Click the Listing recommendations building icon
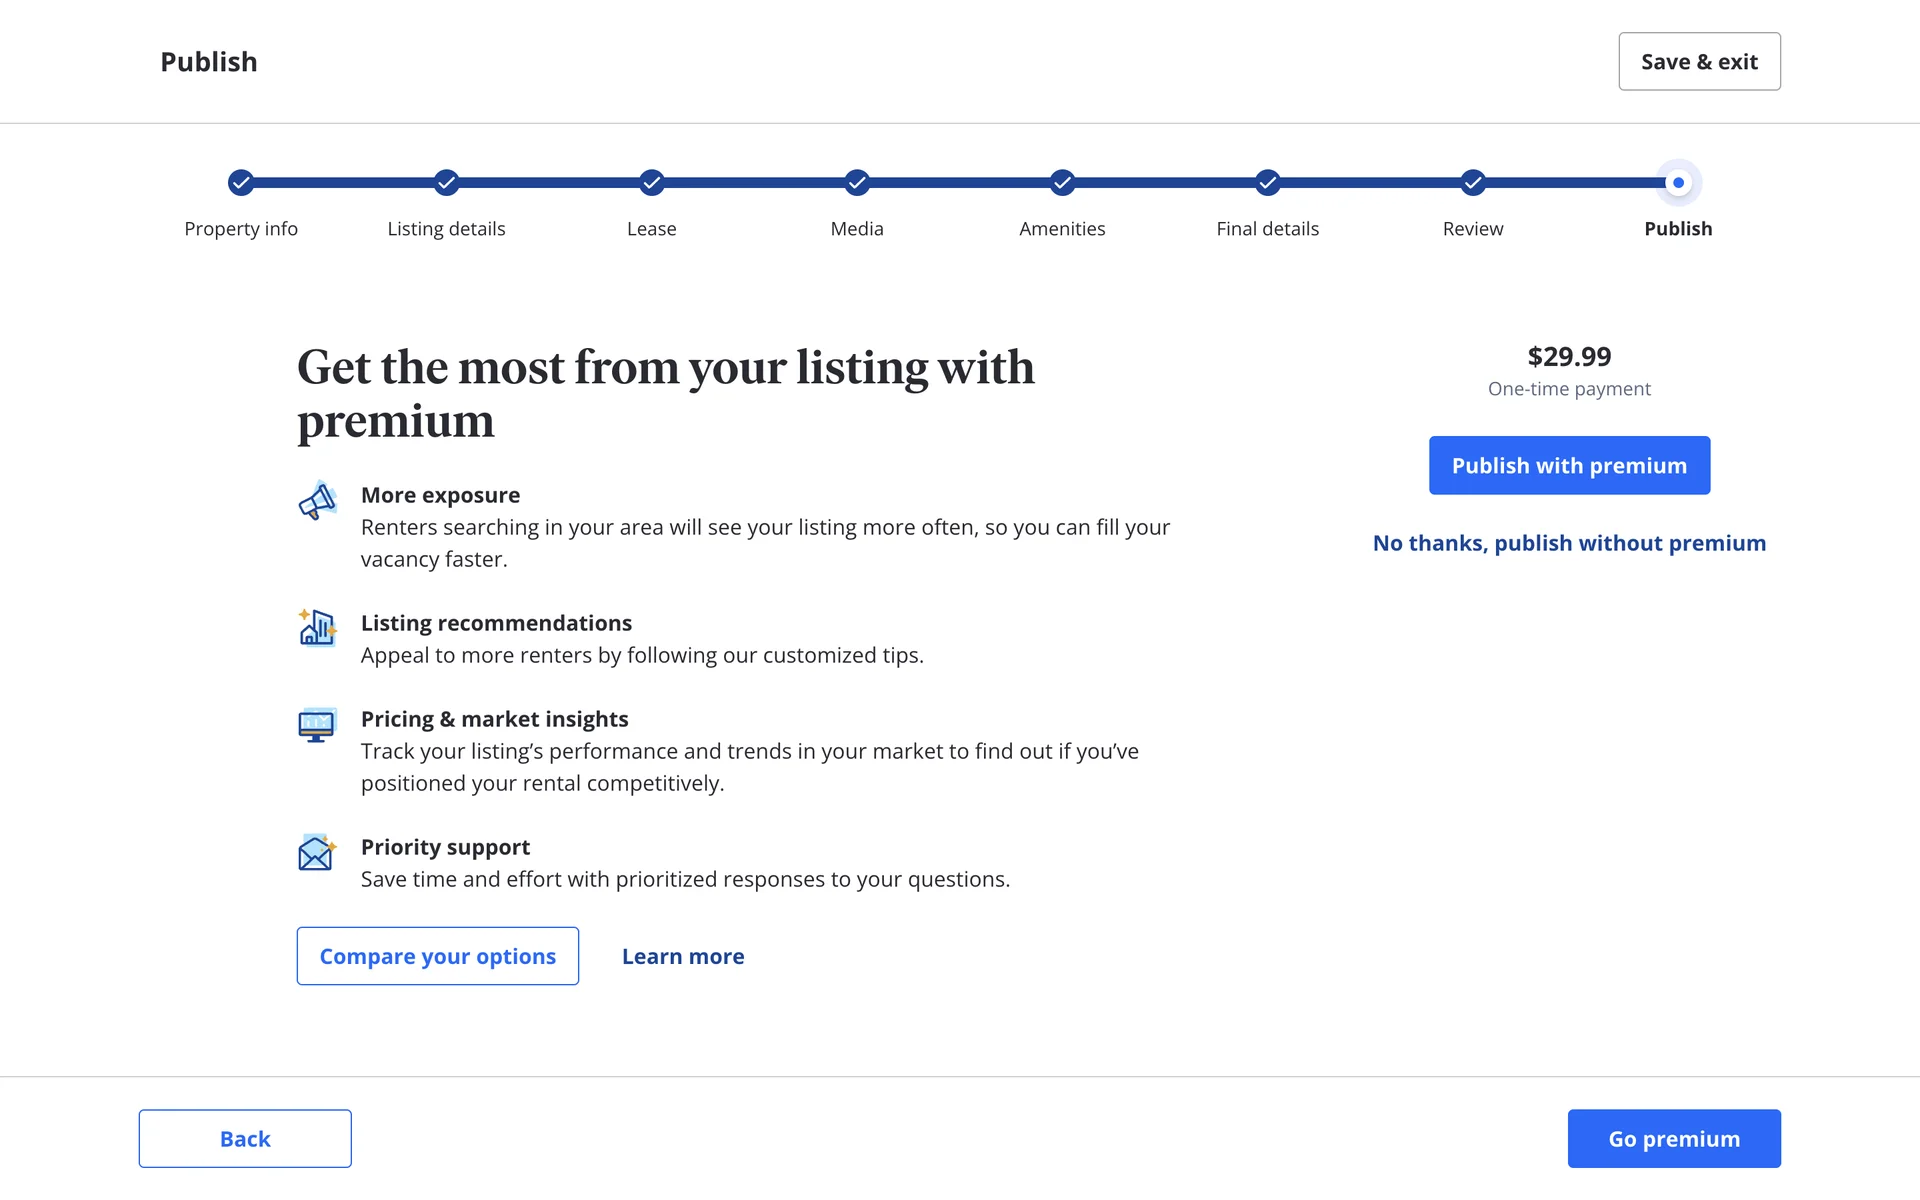Image resolution: width=1920 pixels, height=1200 pixels. click(317, 628)
